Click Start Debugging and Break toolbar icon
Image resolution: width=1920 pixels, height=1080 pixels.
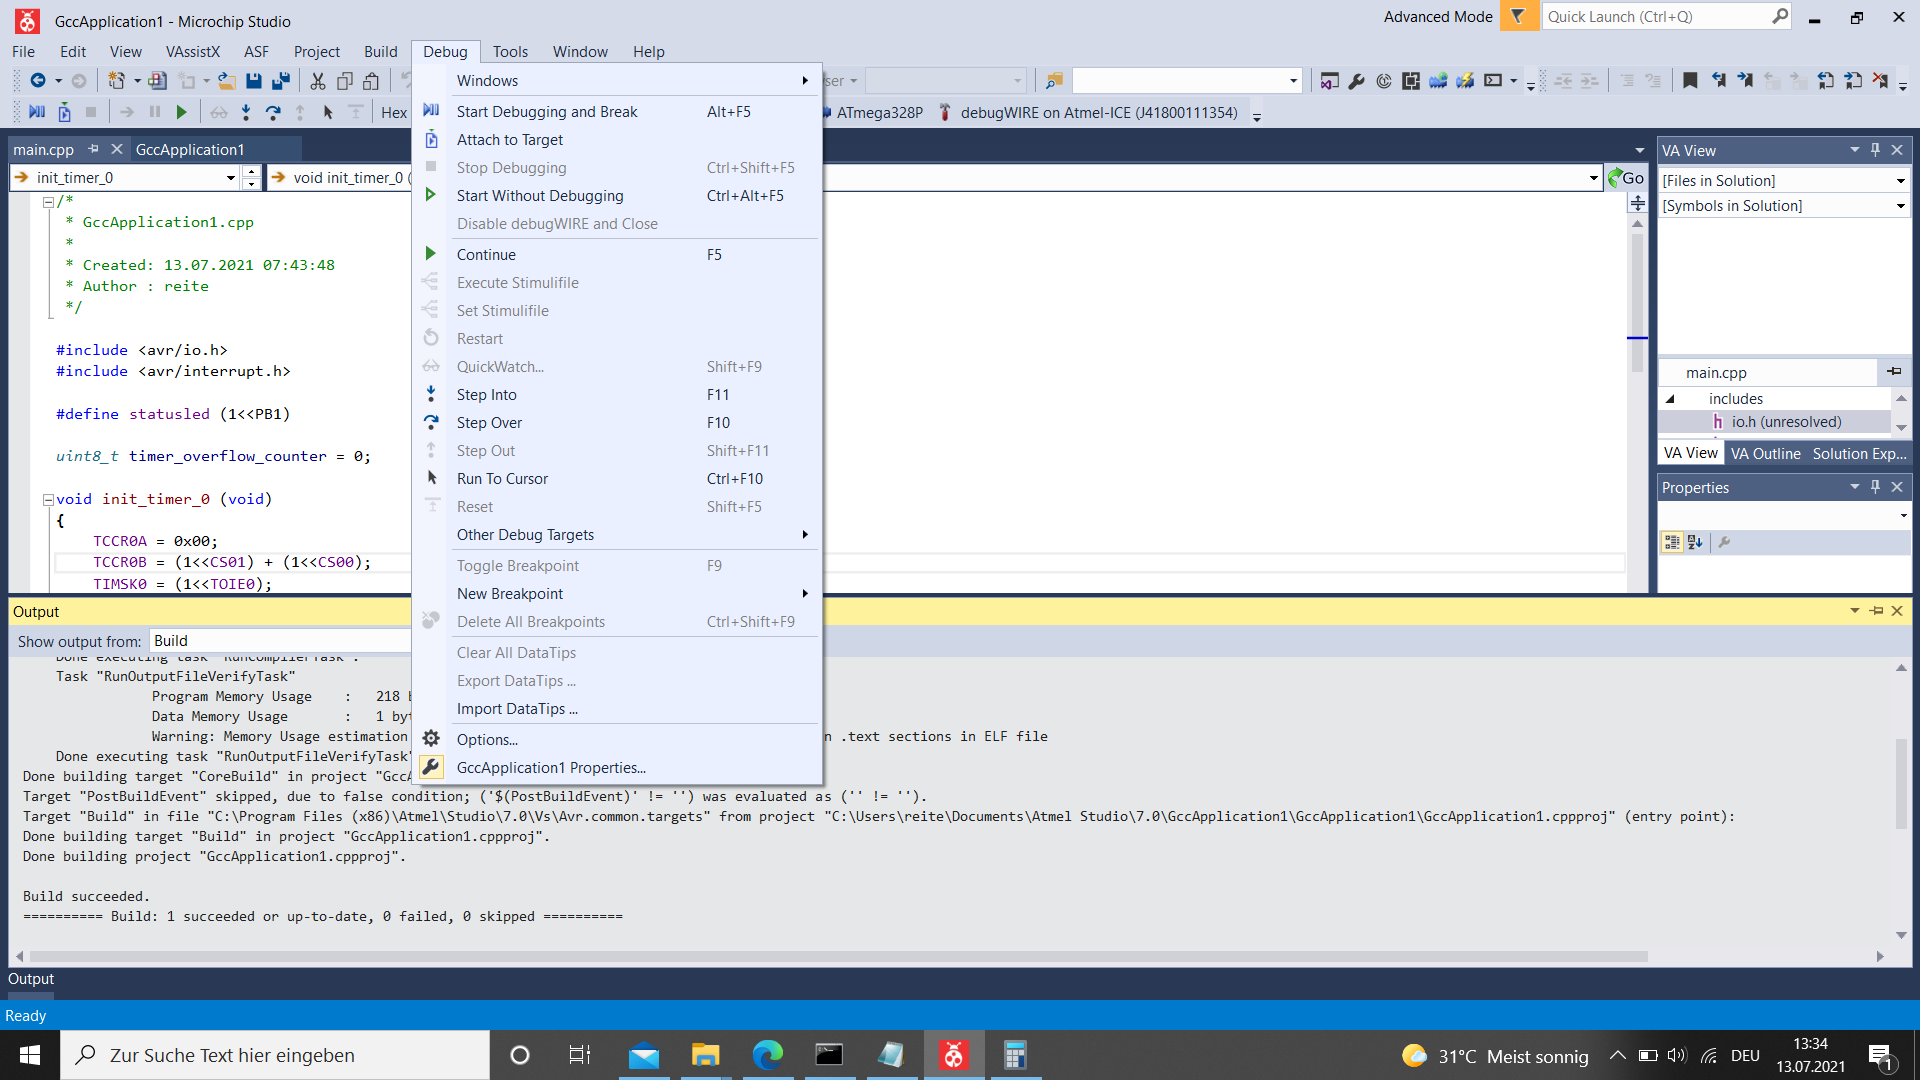click(37, 112)
